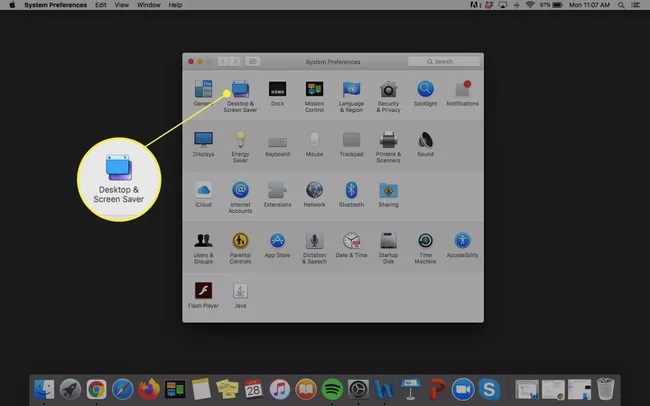Click the AirPlay display icon
Screen dimensions: 650x406
(x=503, y=5)
